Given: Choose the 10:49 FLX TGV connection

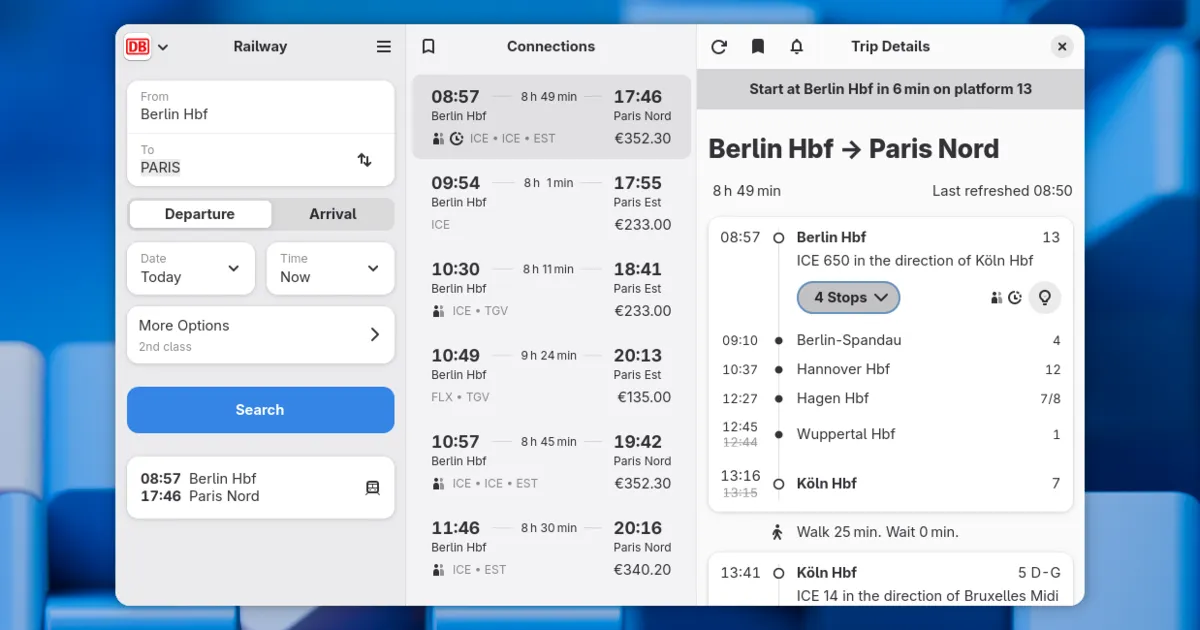Looking at the screenshot, I should (551, 375).
